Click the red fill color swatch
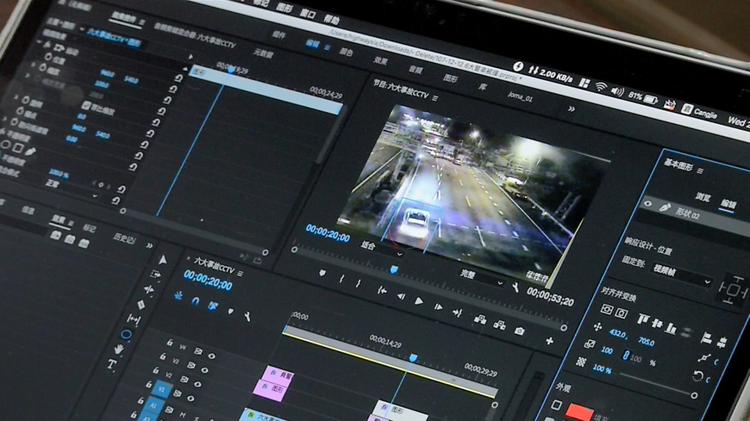750x421 pixels. click(579, 411)
